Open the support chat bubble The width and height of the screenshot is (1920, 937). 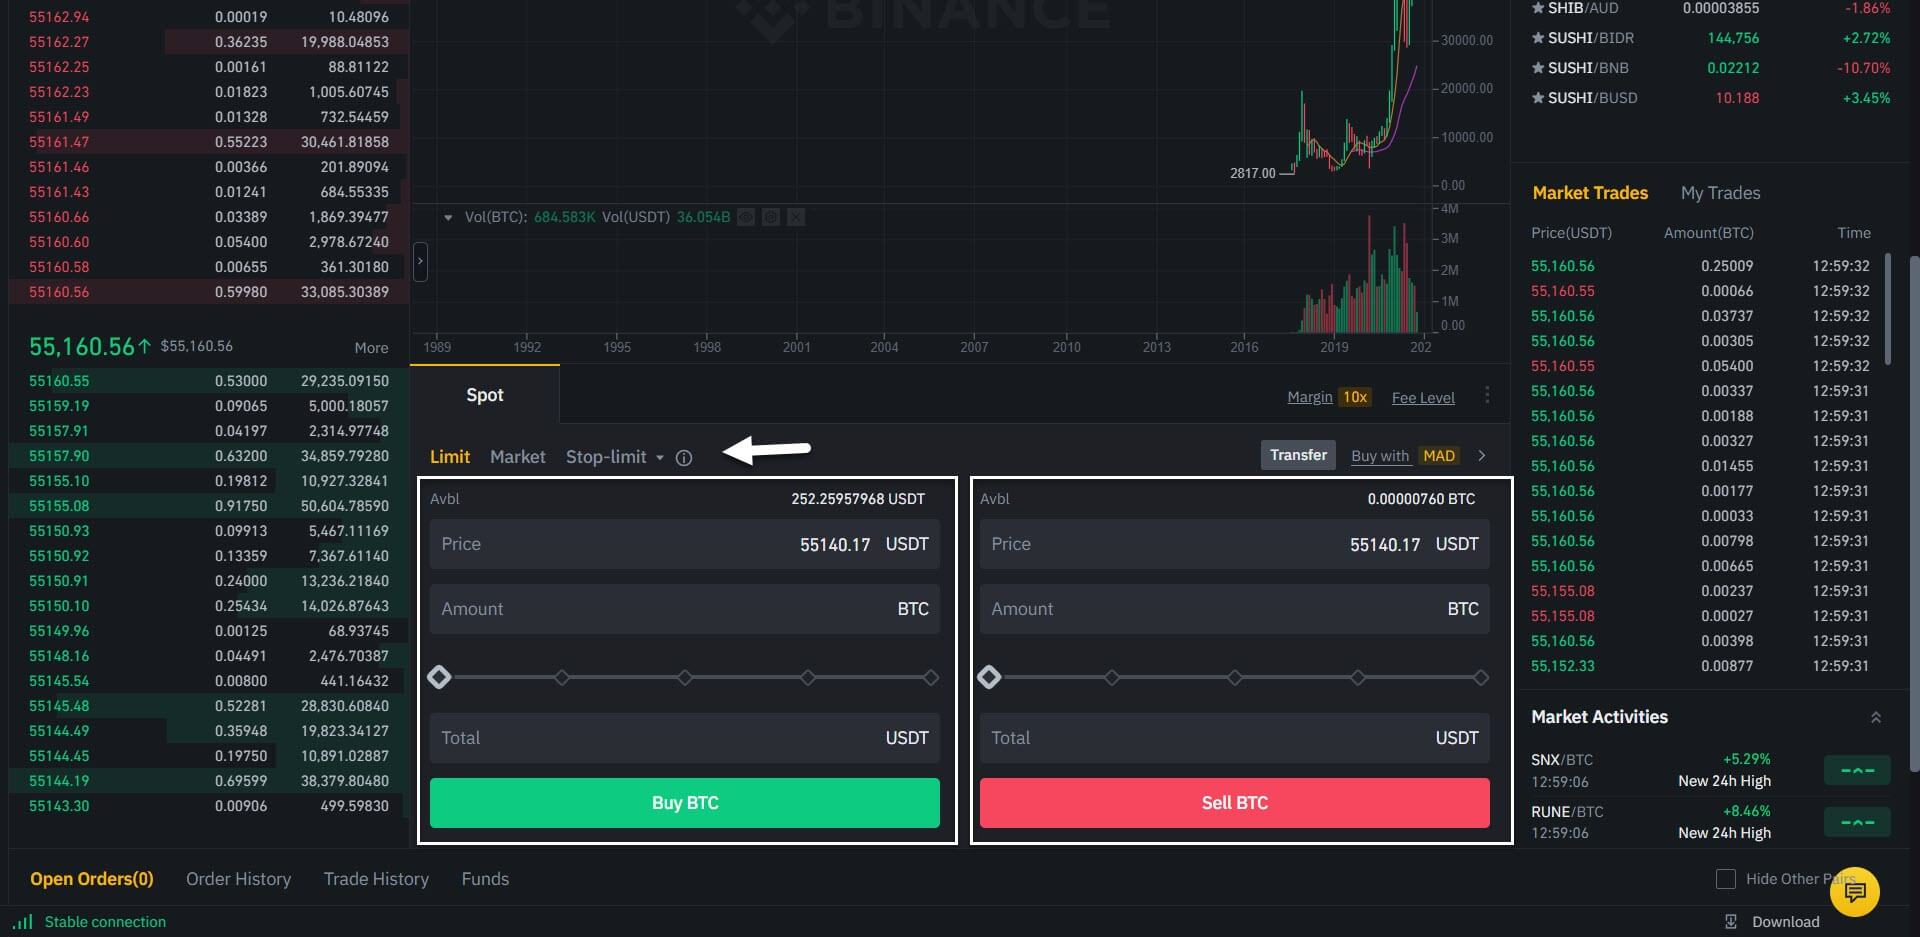pos(1855,891)
